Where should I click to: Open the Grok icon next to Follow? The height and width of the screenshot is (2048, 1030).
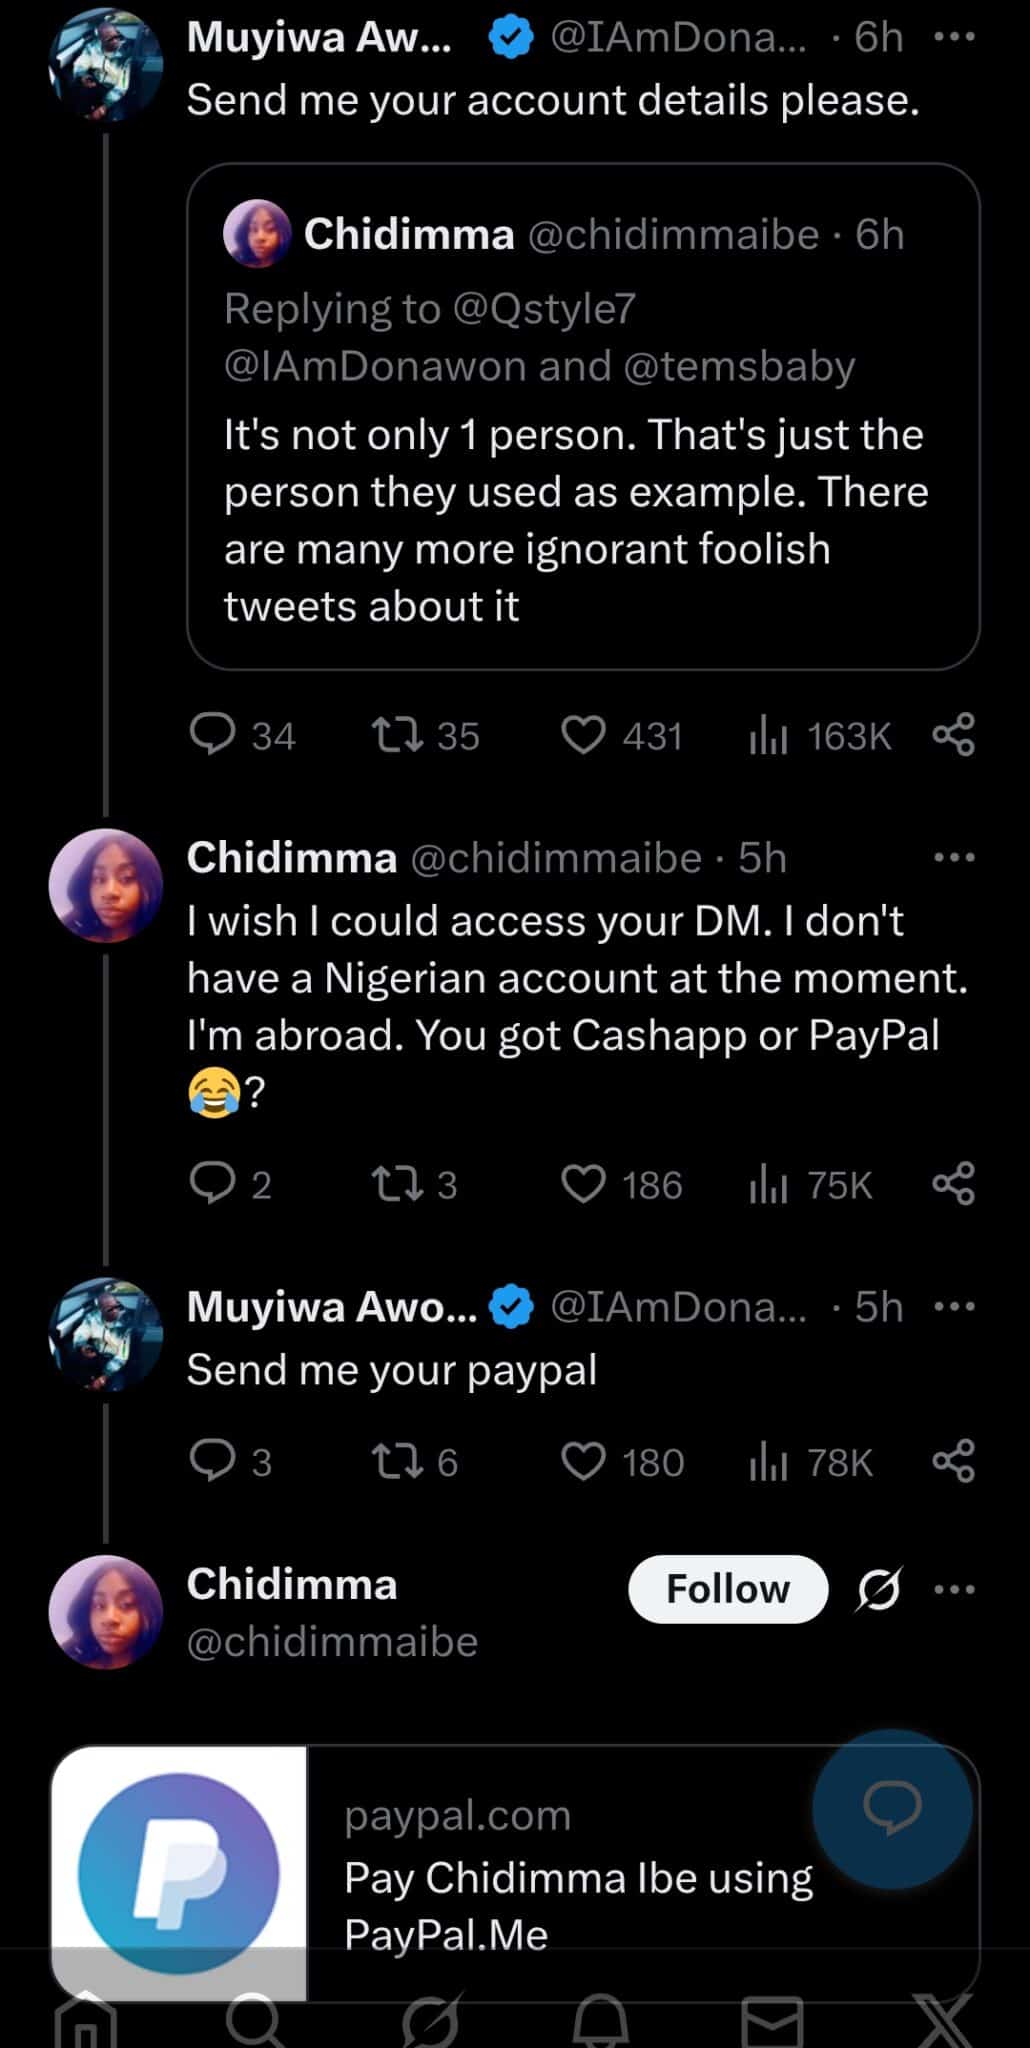pyautogui.click(x=878, y=1589)
